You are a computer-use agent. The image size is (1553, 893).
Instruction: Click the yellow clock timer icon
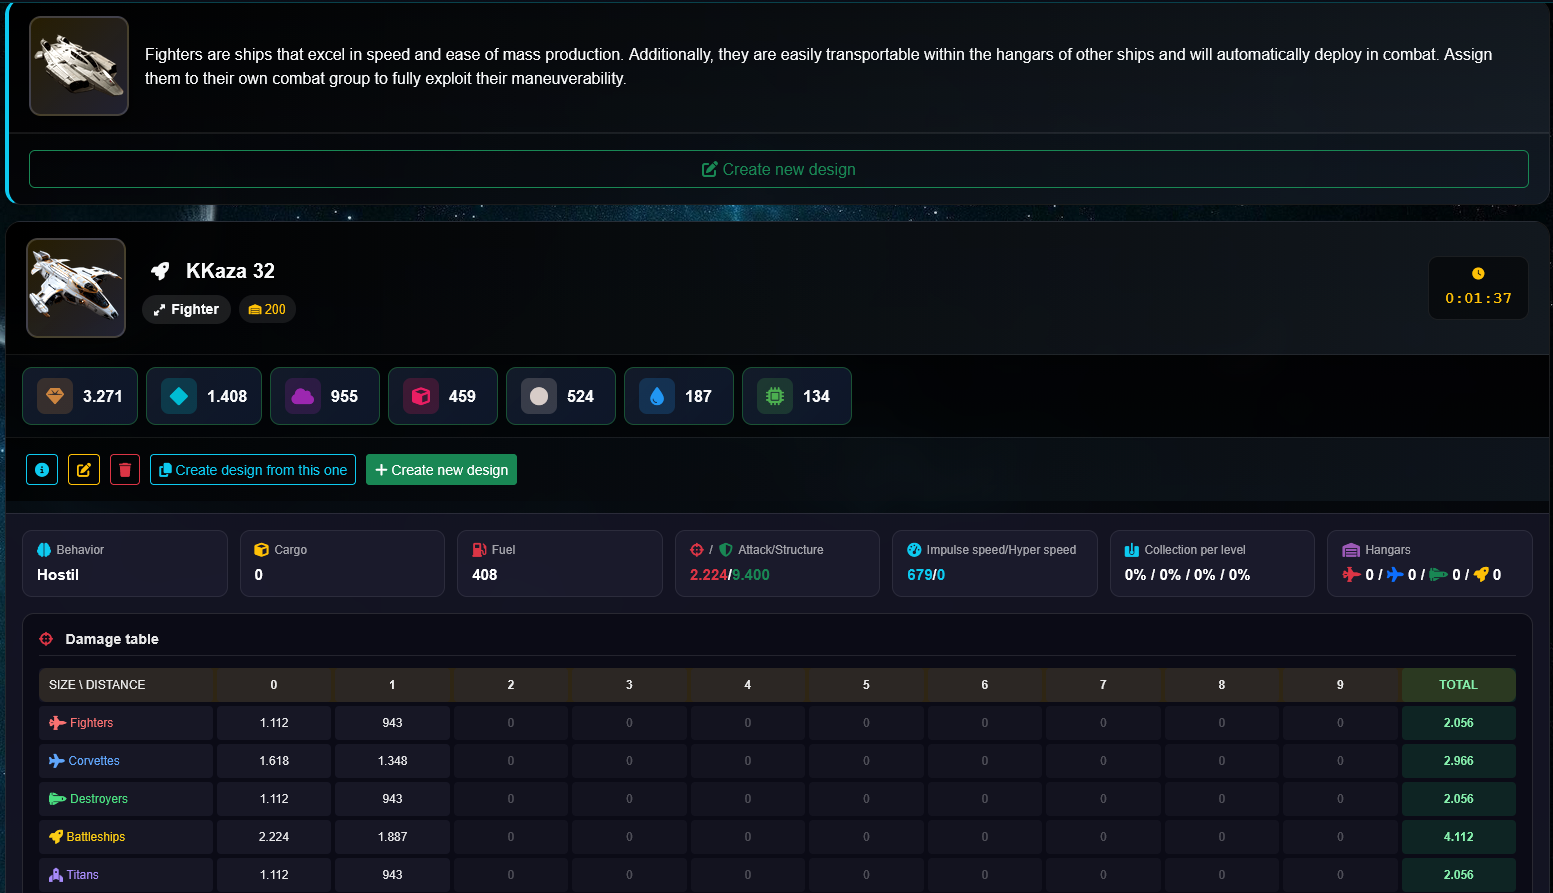coord(1478,274)
